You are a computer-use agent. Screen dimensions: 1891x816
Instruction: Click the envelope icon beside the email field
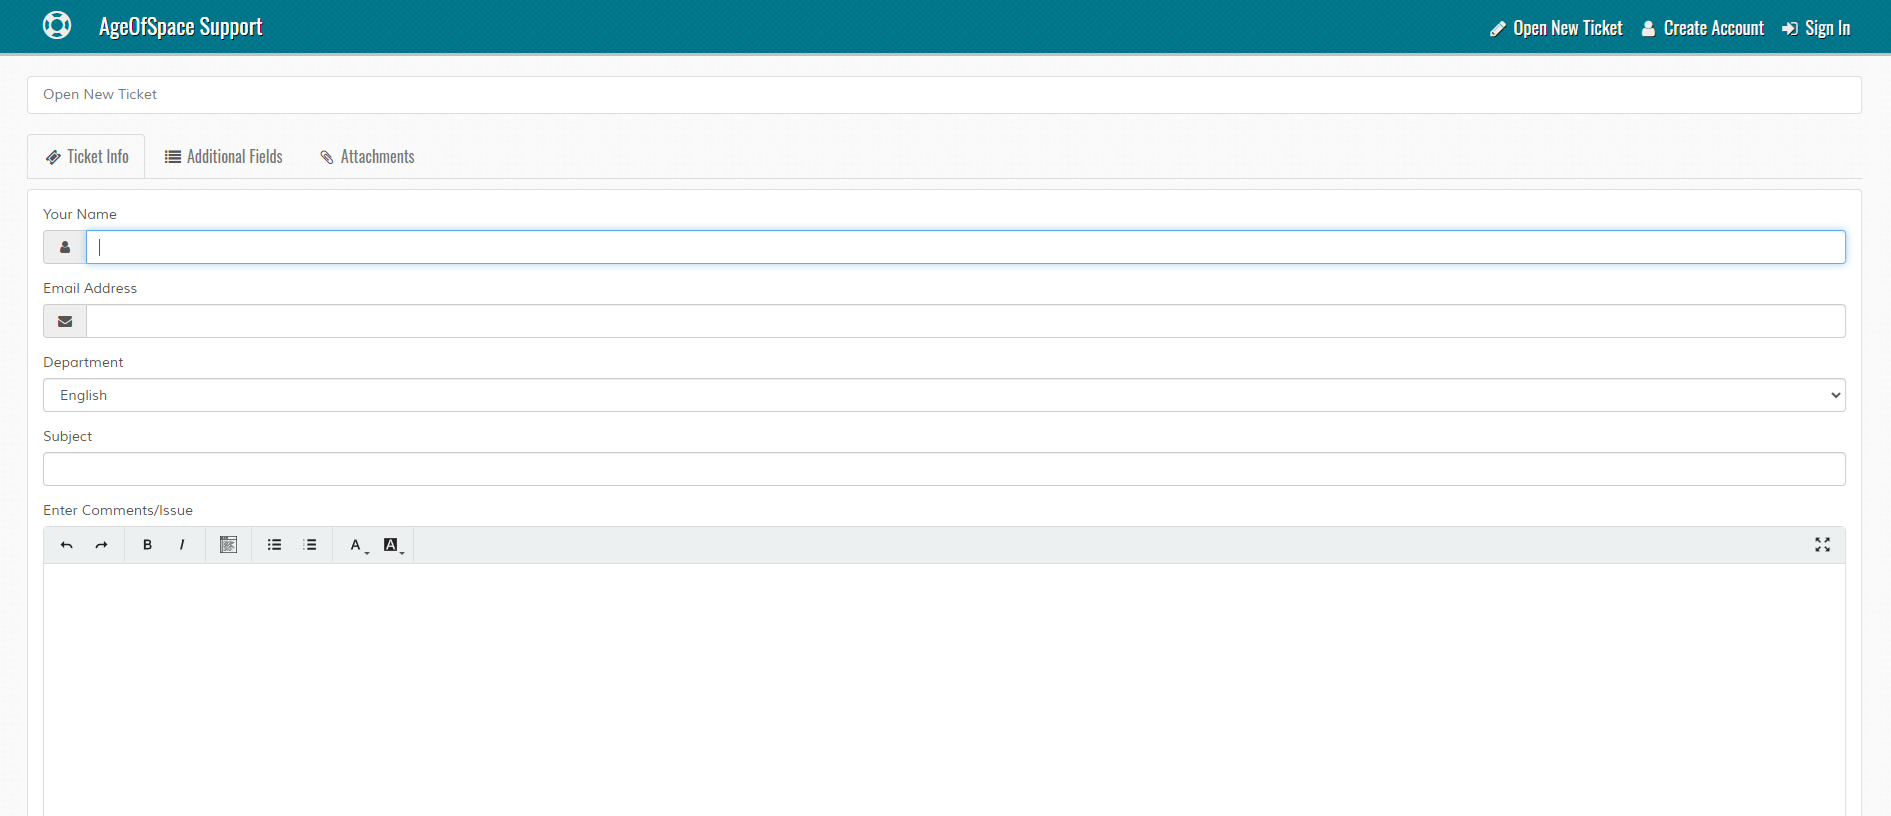[x=65, y=321]
